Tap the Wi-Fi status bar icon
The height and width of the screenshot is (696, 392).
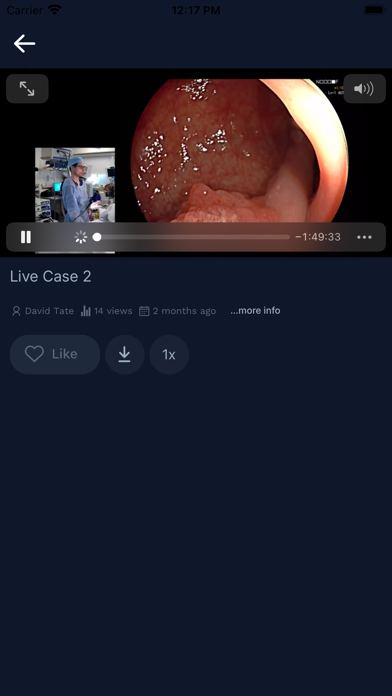(x=55, y=10)
